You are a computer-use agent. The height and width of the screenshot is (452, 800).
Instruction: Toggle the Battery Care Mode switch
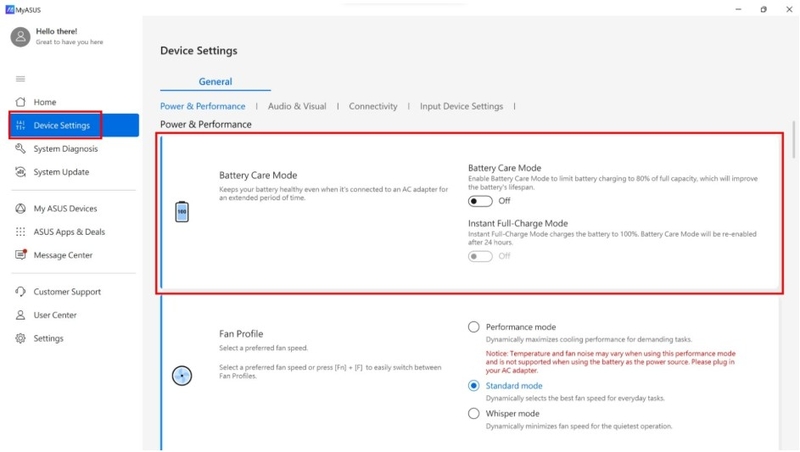(x=480, y=201)
